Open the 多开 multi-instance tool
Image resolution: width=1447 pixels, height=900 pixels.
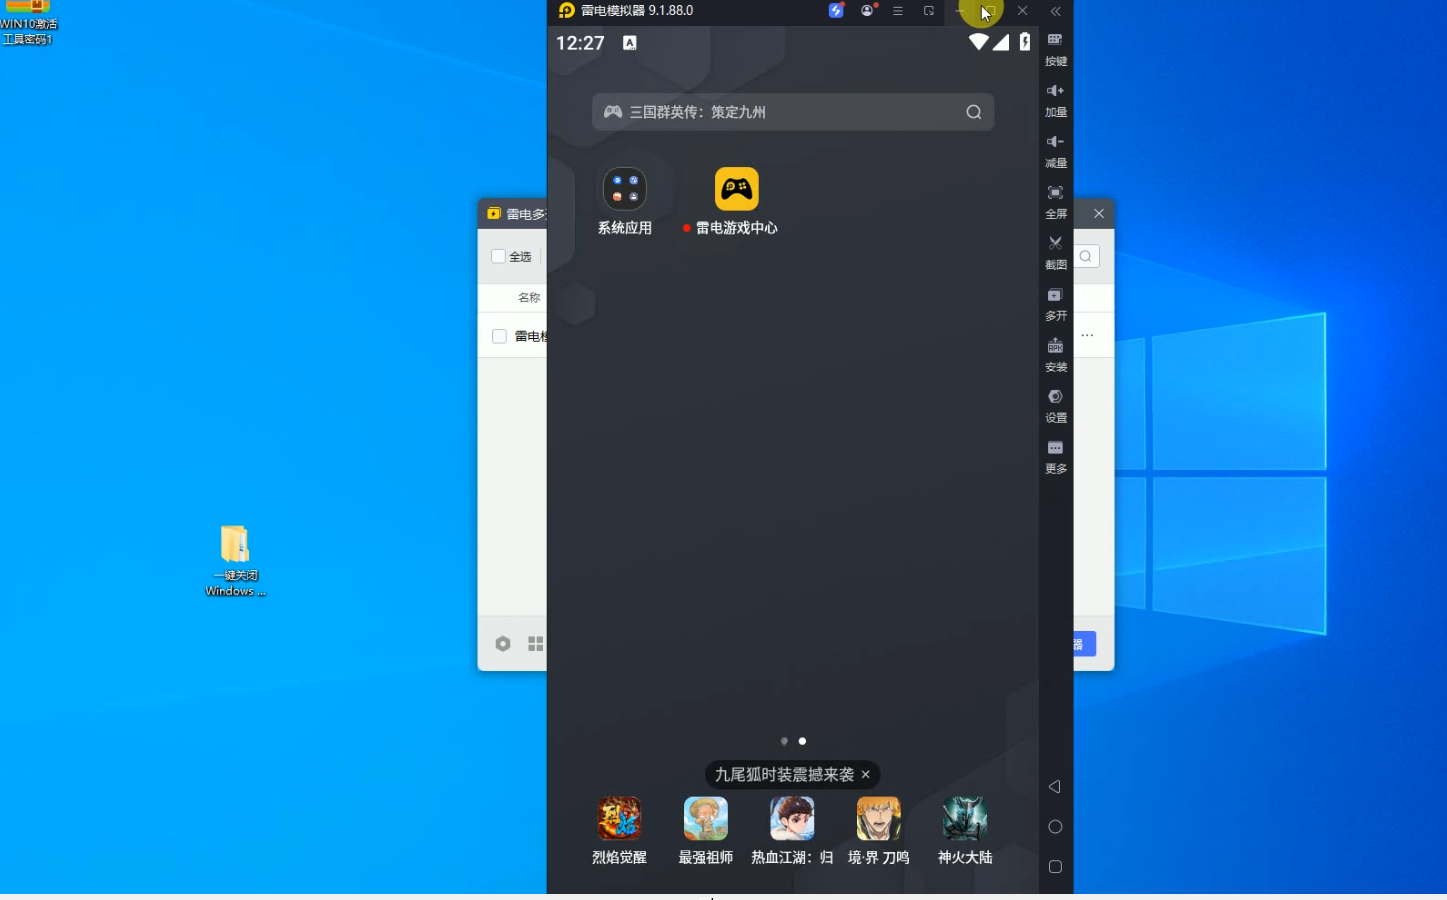click(1055, 301)
